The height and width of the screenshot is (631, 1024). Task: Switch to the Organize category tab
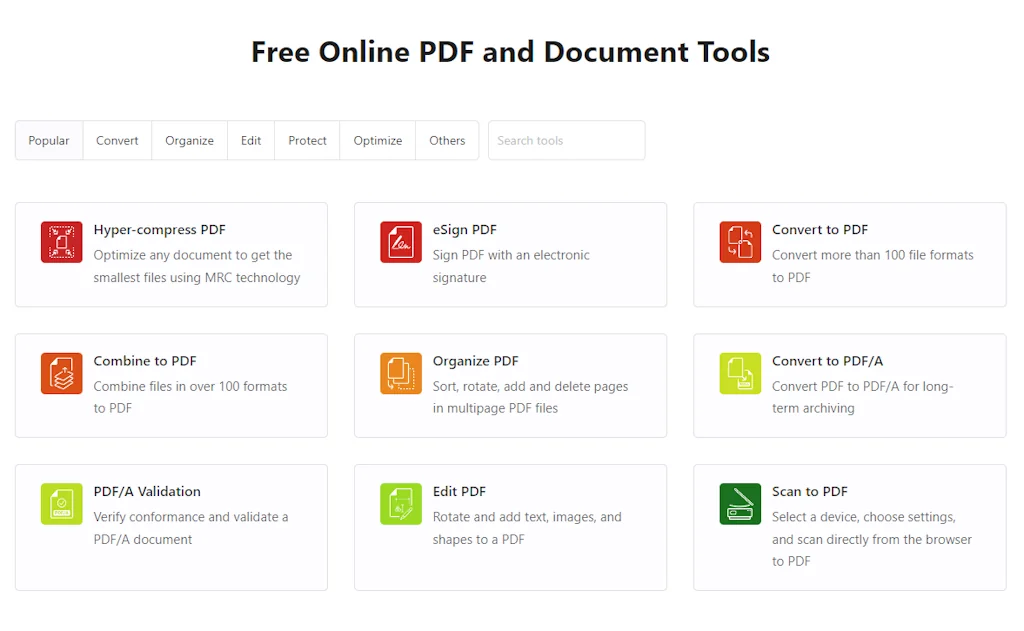click(x=189, y=140)
